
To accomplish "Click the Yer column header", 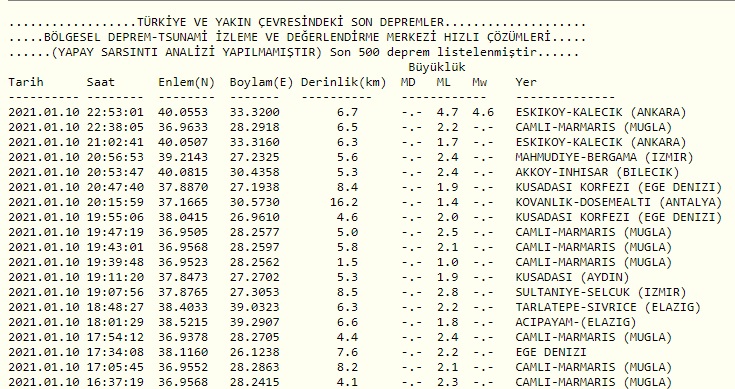I will pyautogui.click(x=526, y=82).
